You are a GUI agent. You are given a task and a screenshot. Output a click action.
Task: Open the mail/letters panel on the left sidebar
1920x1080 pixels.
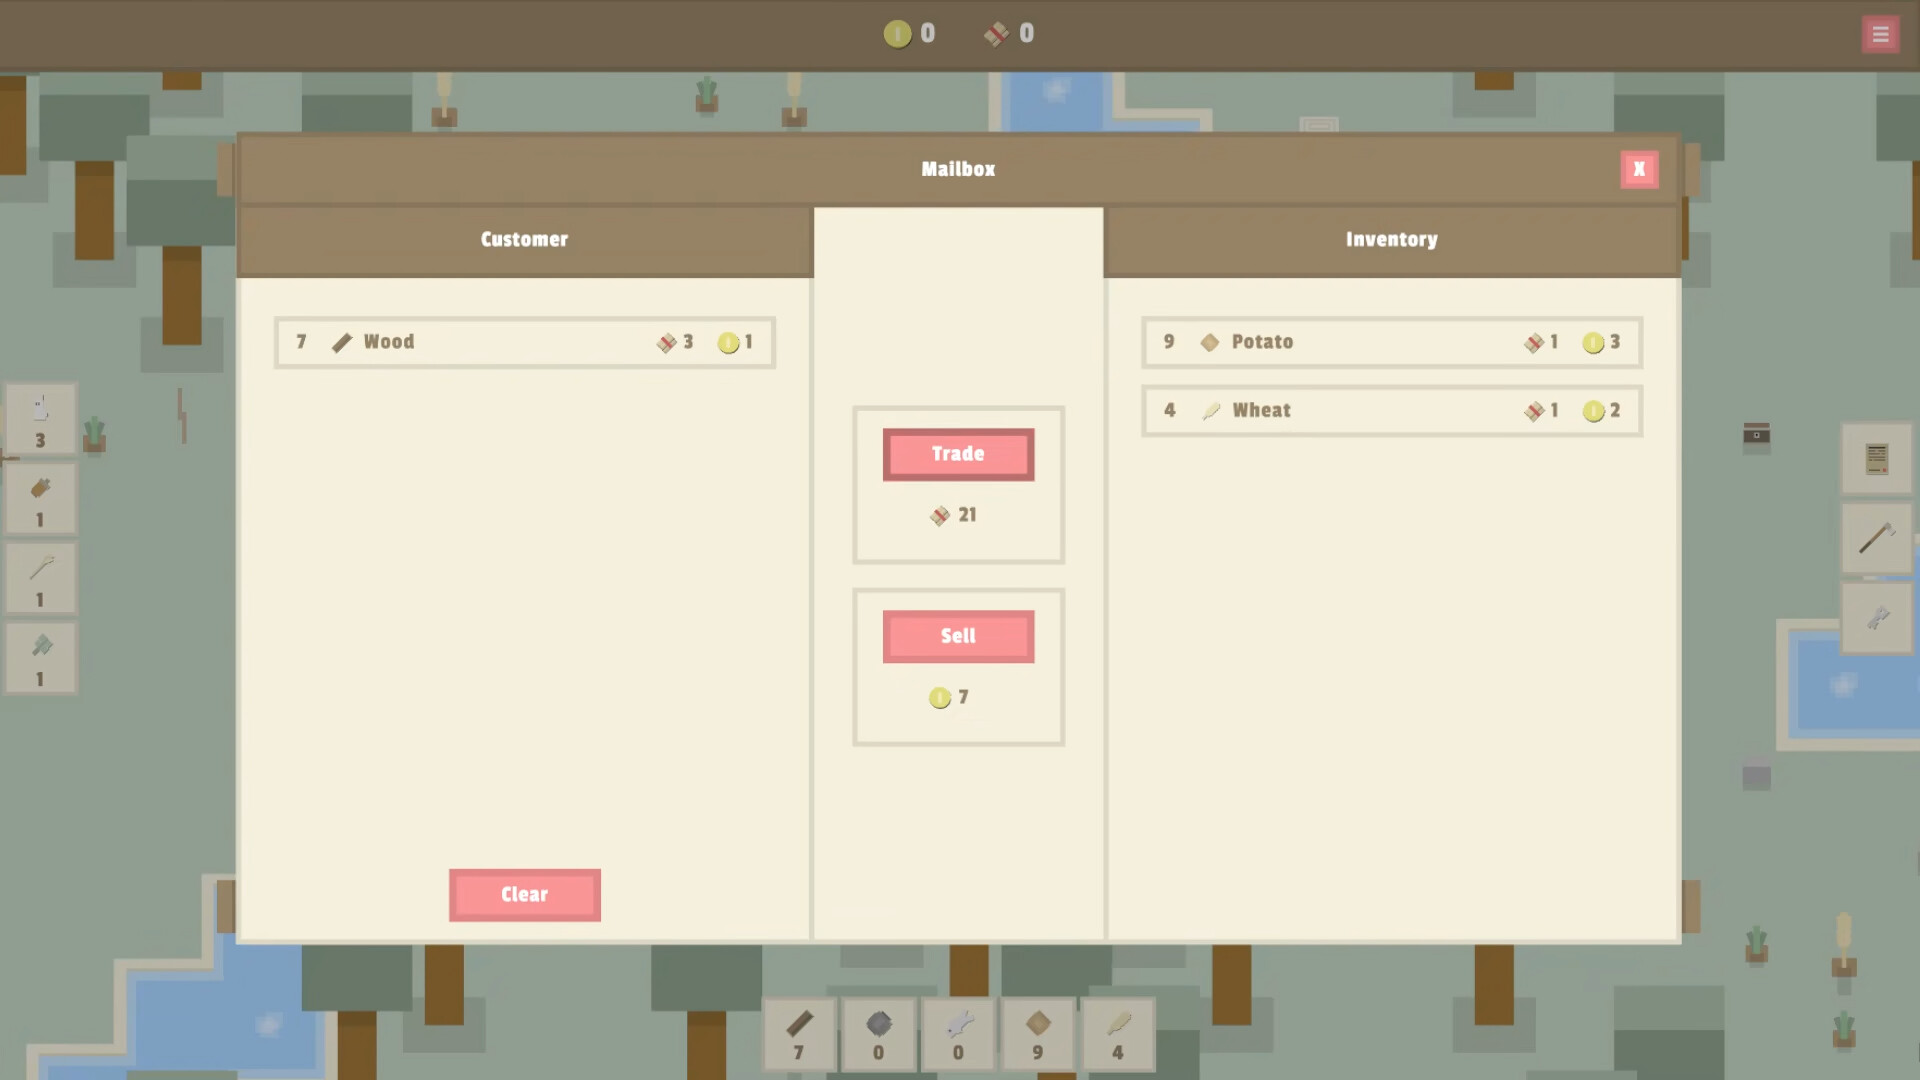[x=41, y=418]
